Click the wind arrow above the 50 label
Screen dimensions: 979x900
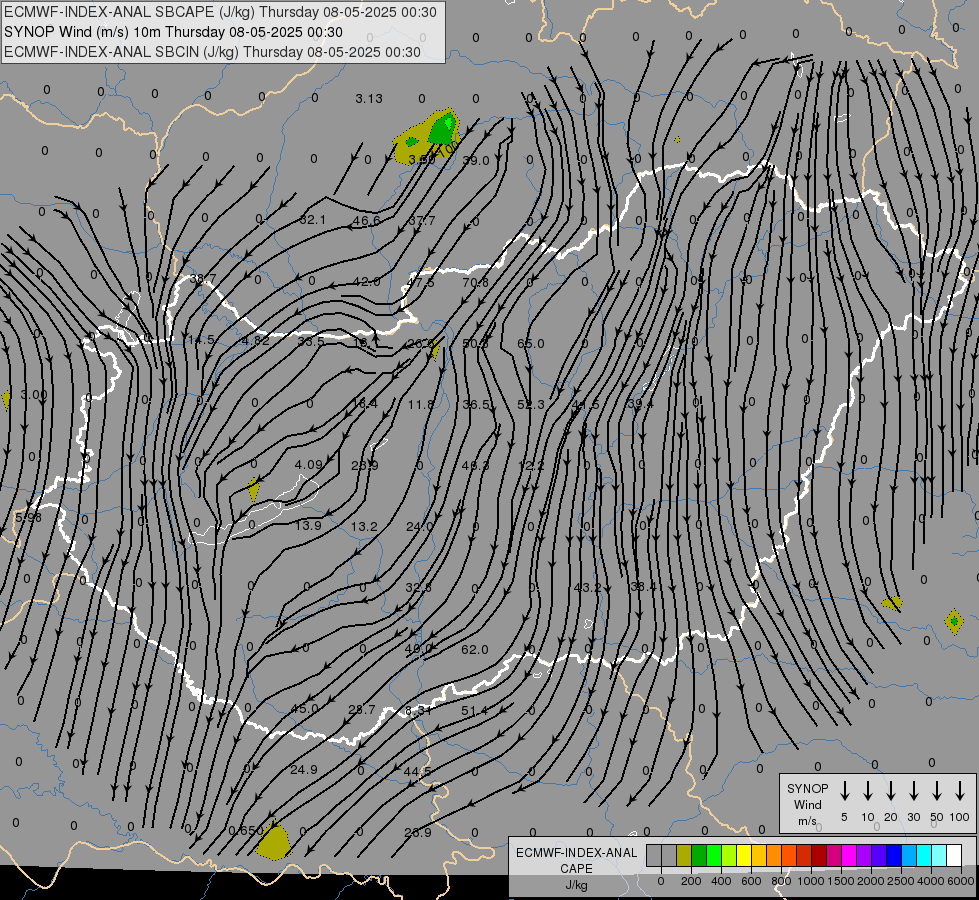pyautogui.click(x=937, y=791)
